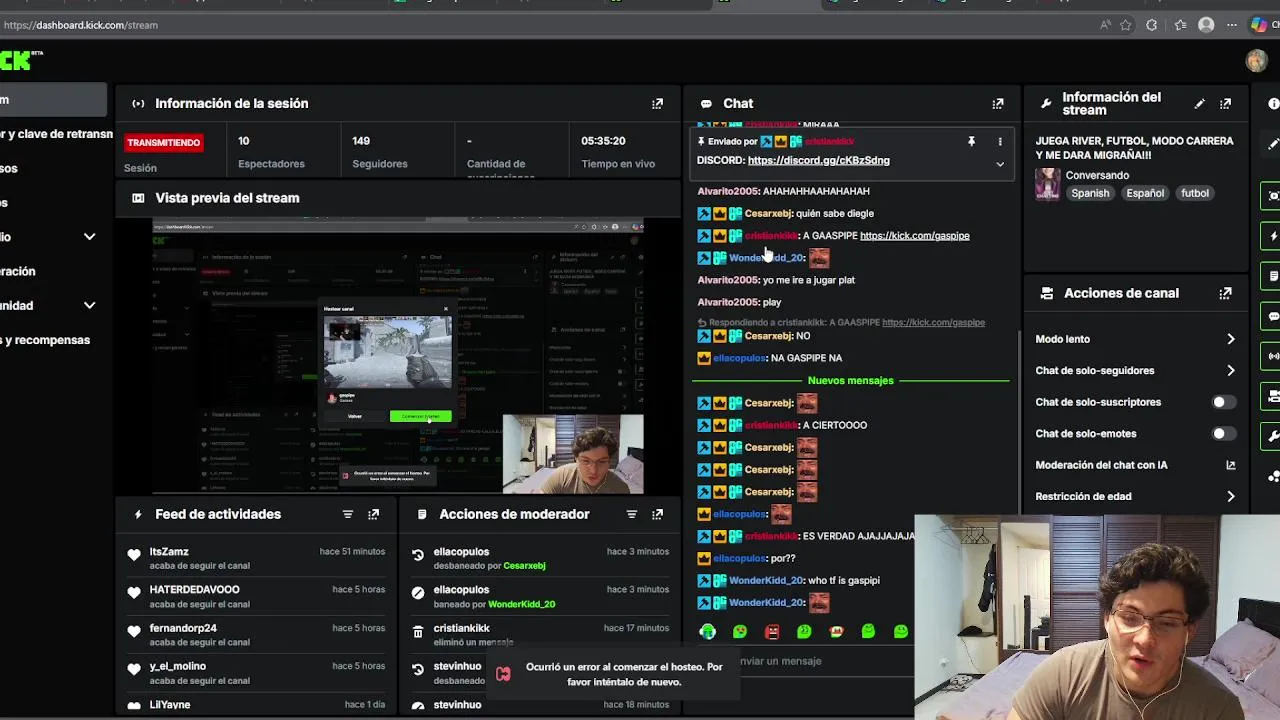Click the futbol tag

tap(1194, 194)
